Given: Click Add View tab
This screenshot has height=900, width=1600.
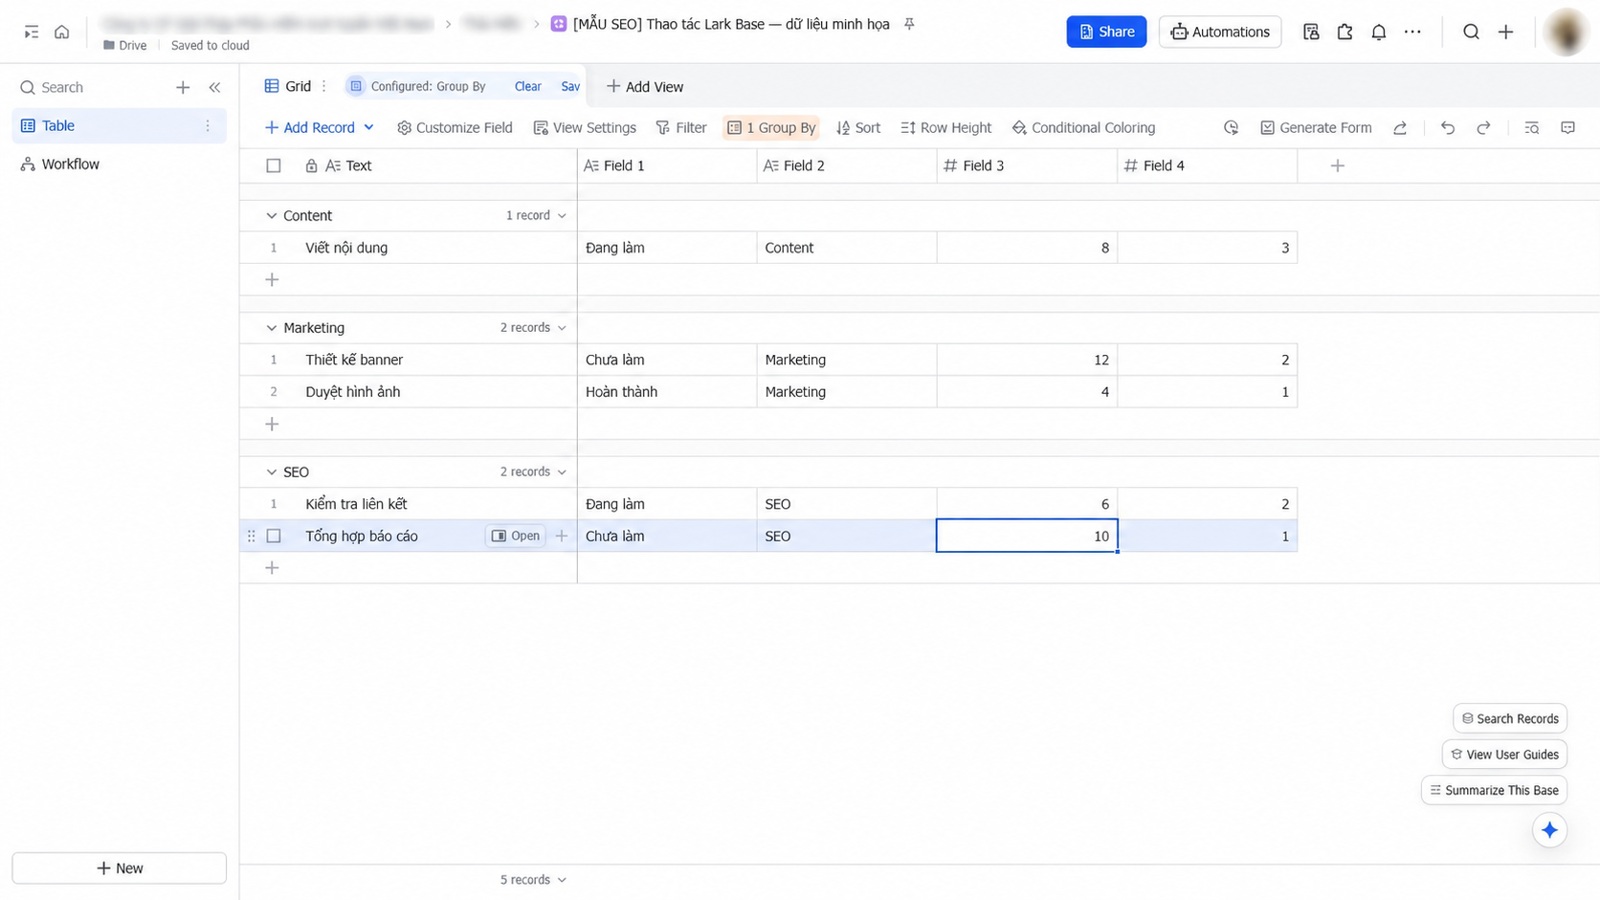Looking at the screenshot, I should (x=645, y=87).
